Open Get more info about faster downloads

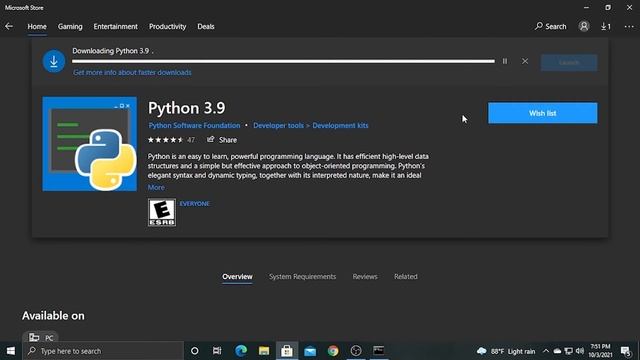(x=132, y=73)
